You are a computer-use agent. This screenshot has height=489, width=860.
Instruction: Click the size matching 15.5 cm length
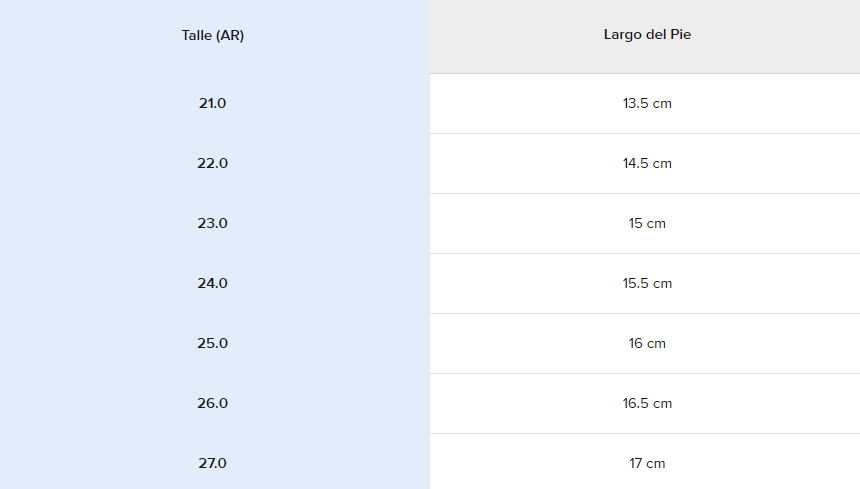tap(213, 283)
